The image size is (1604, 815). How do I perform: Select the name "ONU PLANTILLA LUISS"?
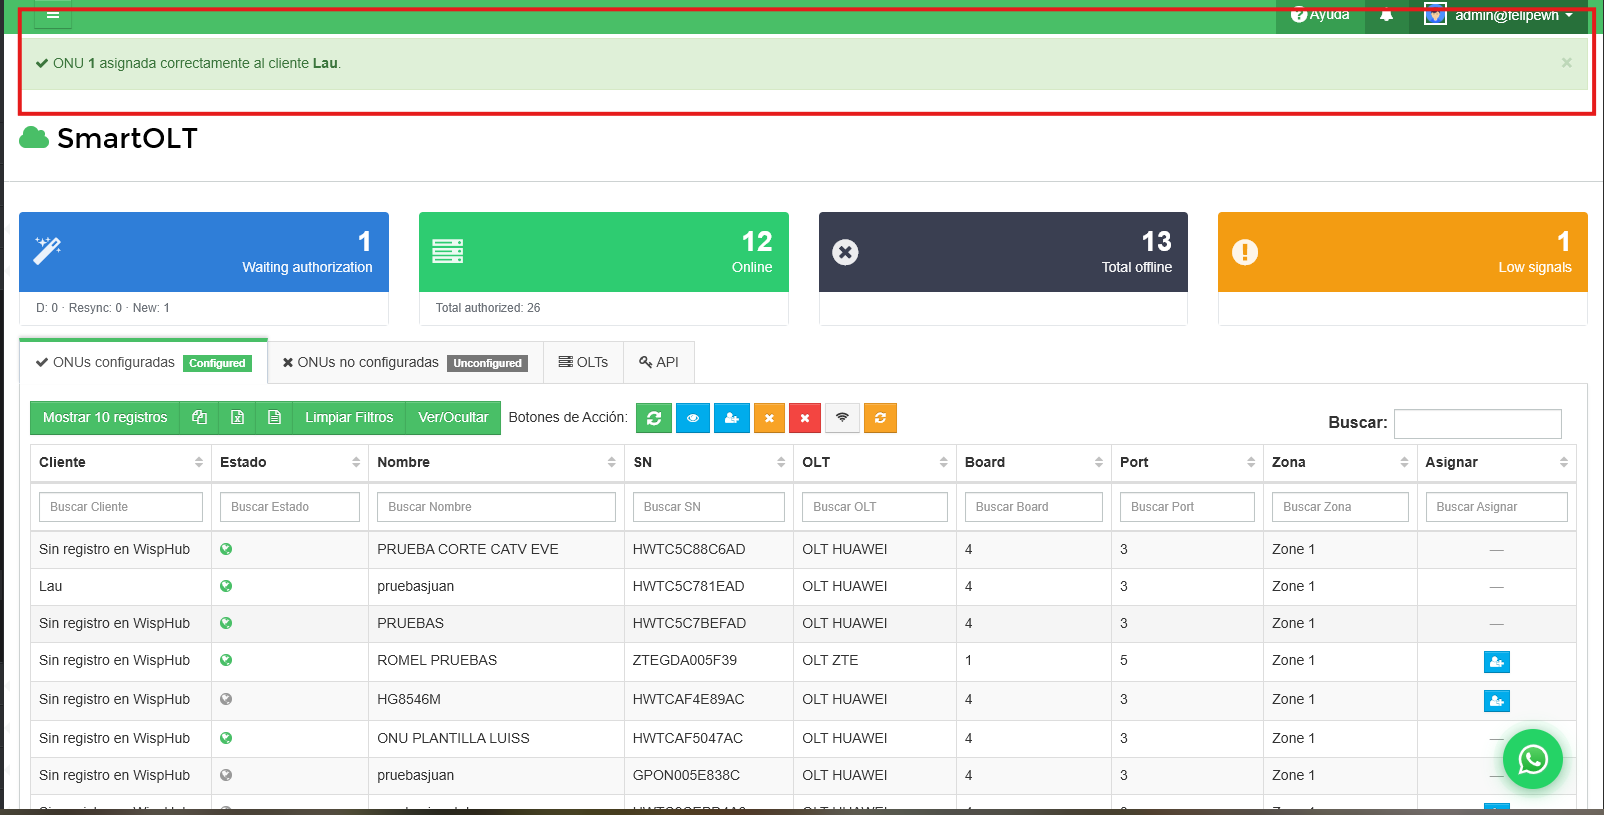(x=453, y=738)
